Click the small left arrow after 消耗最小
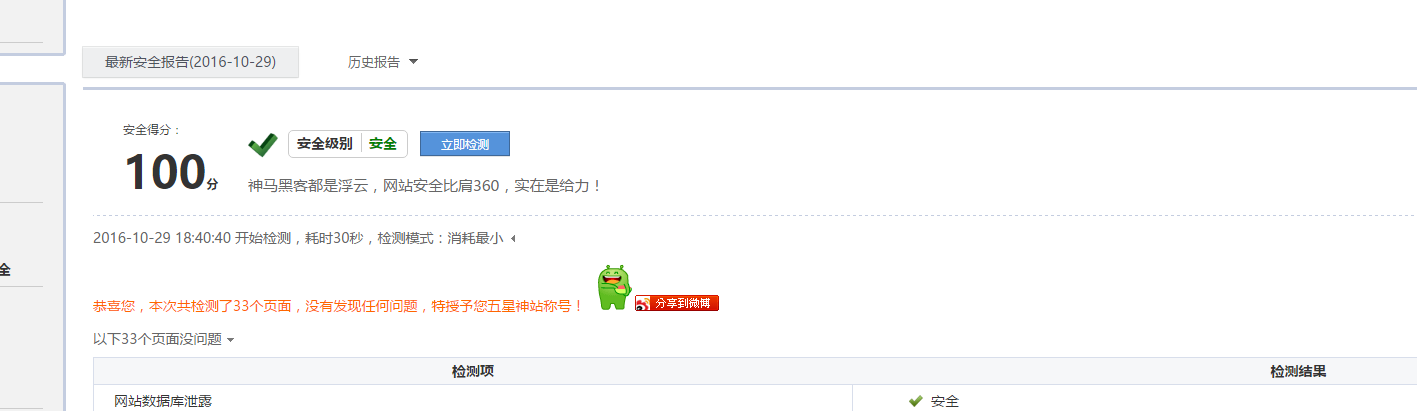This screenshot has width=1417, height=411. (x=513, y=239)
